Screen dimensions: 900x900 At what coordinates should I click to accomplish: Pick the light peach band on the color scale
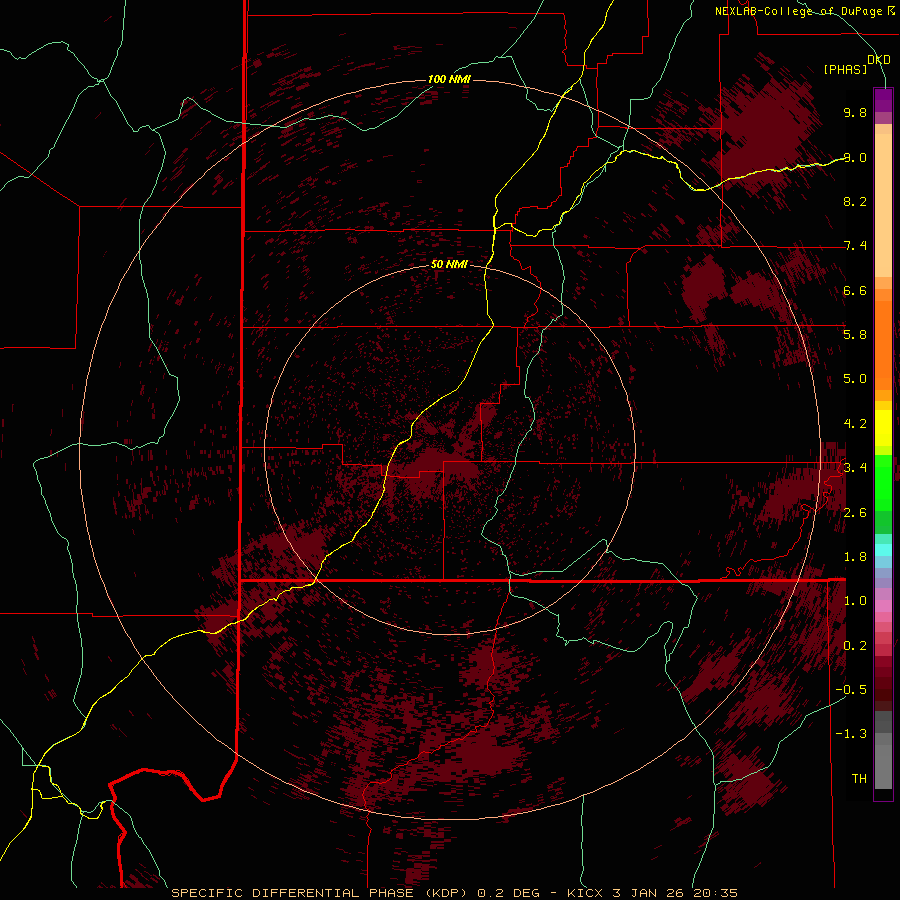pyautogui.click(x=883, y=205)
